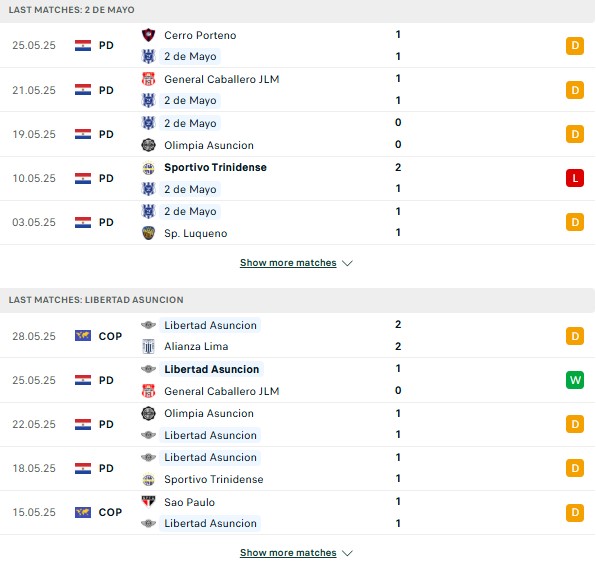Click the Sportivo Trinidense crest on 10.05.25
The height and width of the screenshot is (573, 596).
(x=148, y=168)
